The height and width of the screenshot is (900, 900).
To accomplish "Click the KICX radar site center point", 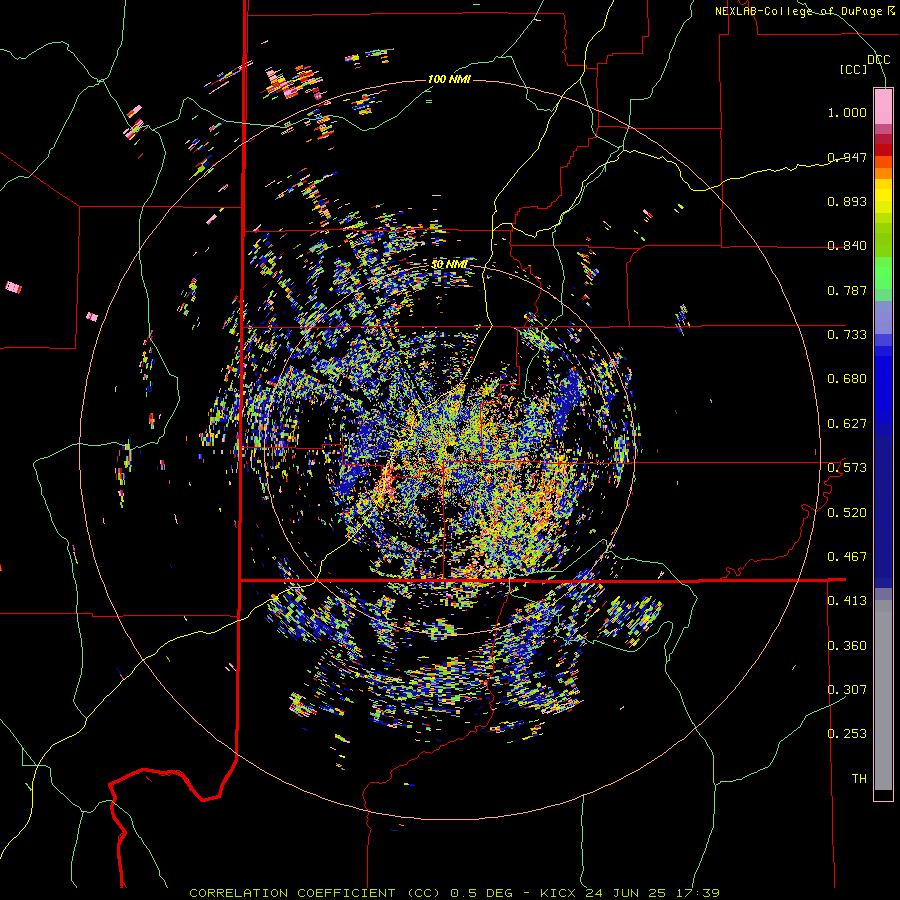I will [451, 448].
